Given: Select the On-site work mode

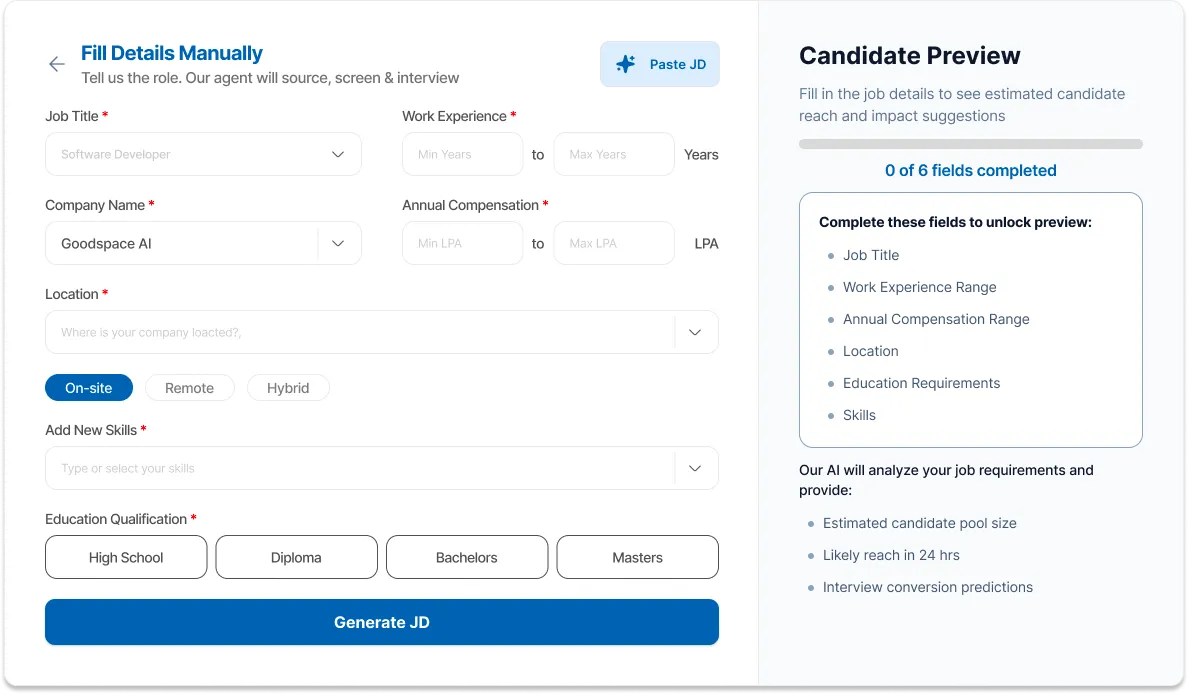Looking at the screenshot, I should 89,388.
